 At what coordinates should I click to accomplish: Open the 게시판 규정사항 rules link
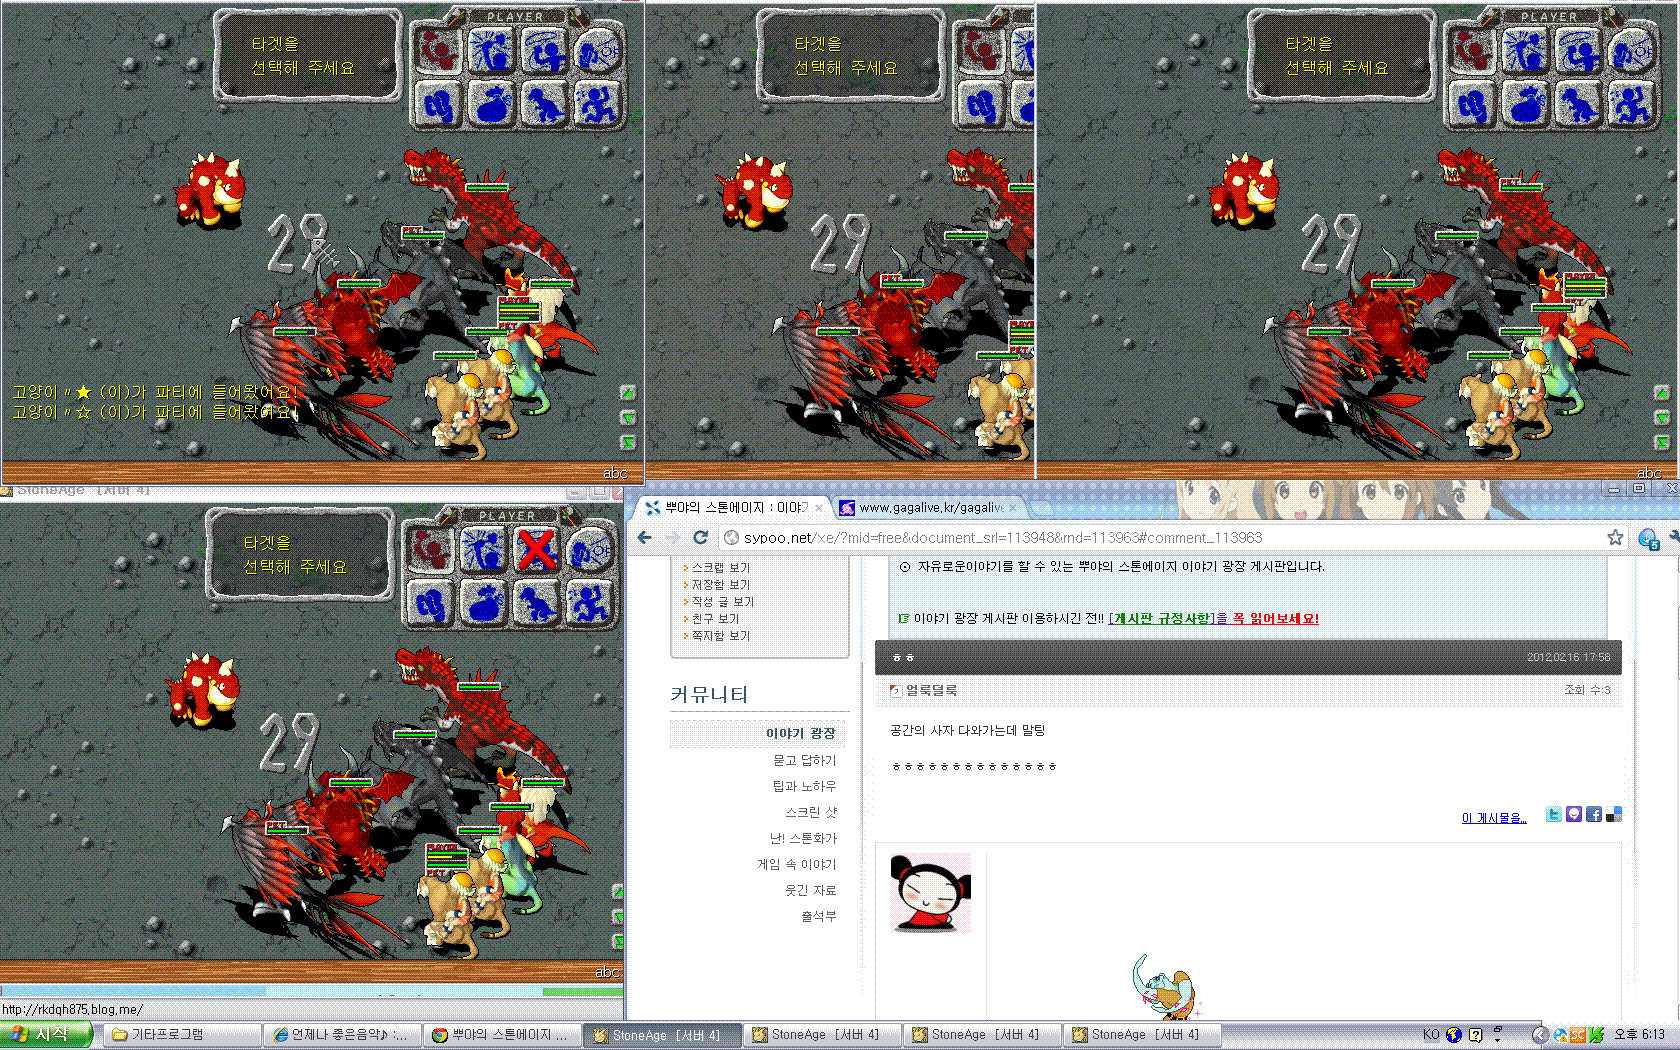[x=1161, y=619]
